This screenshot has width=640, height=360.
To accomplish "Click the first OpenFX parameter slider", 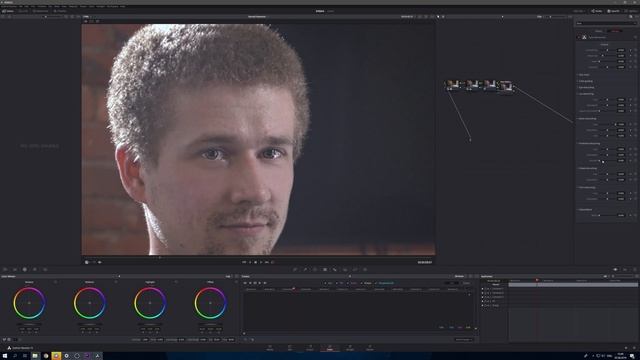I will coord(607,50).
